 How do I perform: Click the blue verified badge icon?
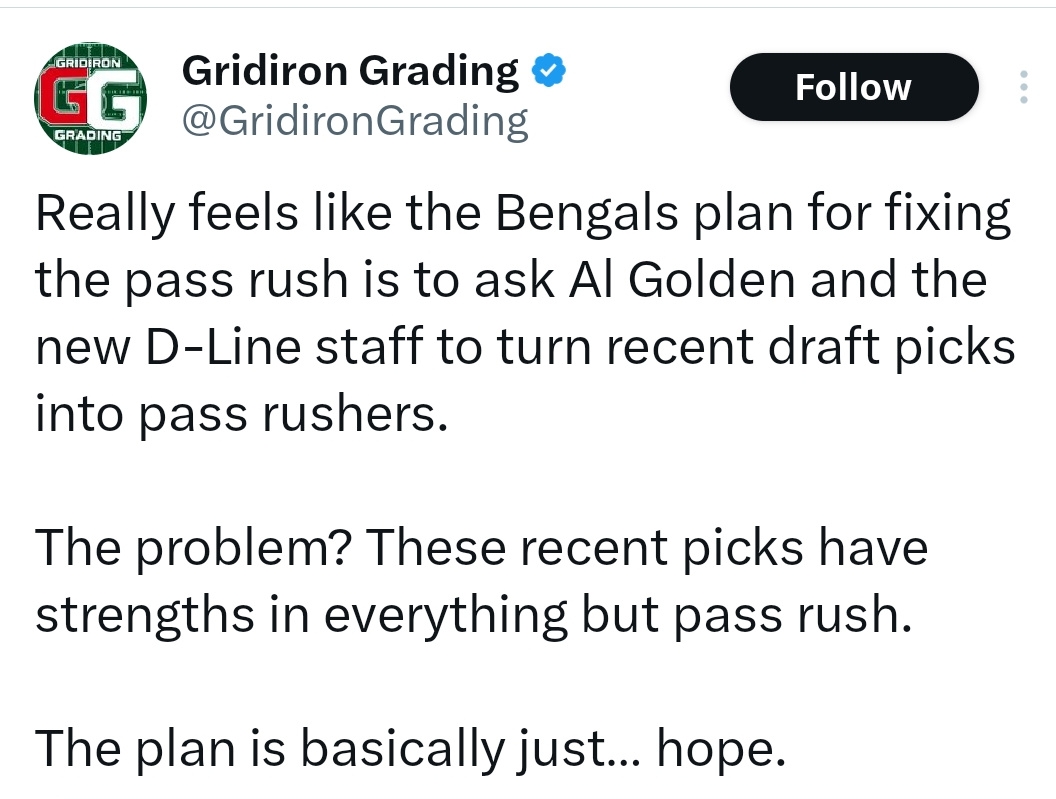pyautogui.click(x=549, y=71)
